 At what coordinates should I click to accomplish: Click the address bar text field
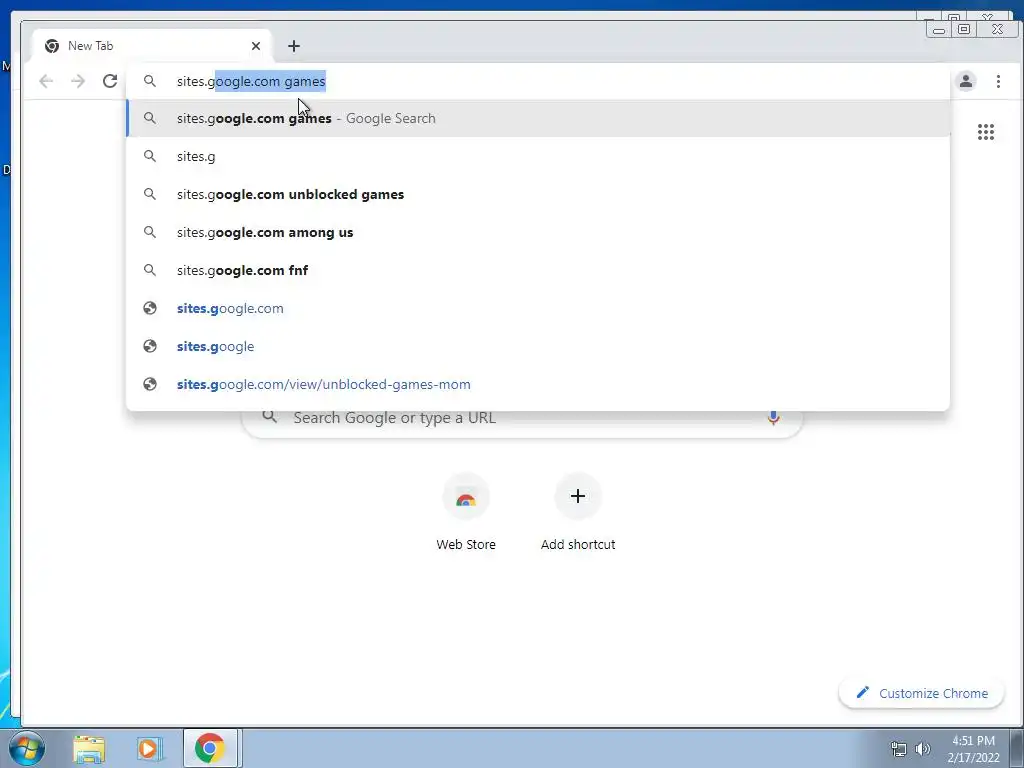538,81
